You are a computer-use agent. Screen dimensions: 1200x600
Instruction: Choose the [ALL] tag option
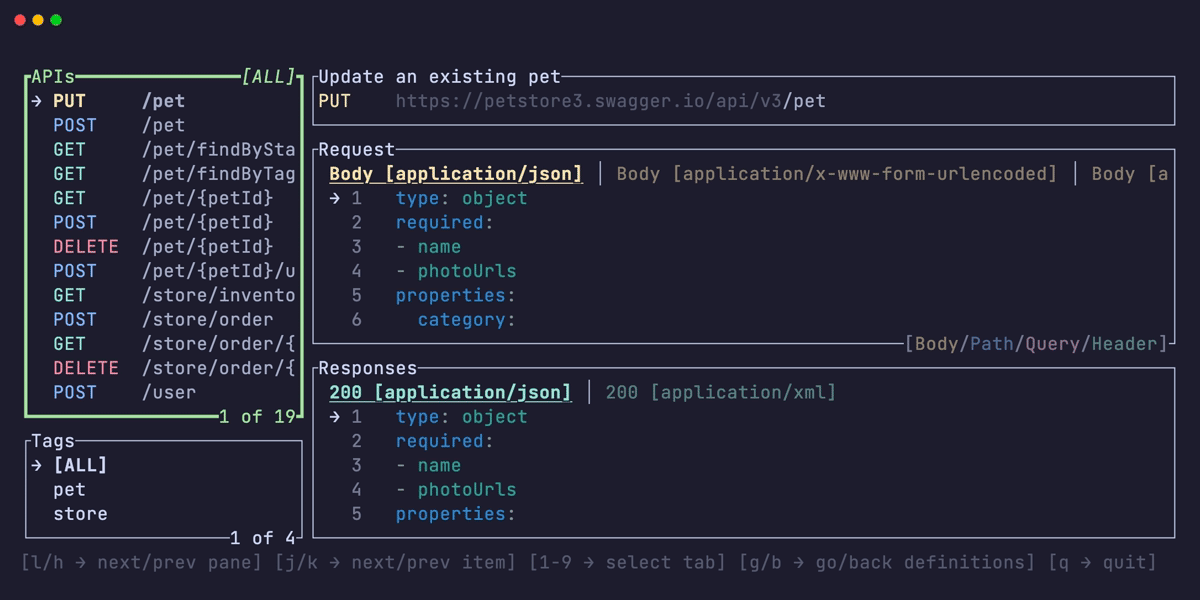[x=81, y=464]
